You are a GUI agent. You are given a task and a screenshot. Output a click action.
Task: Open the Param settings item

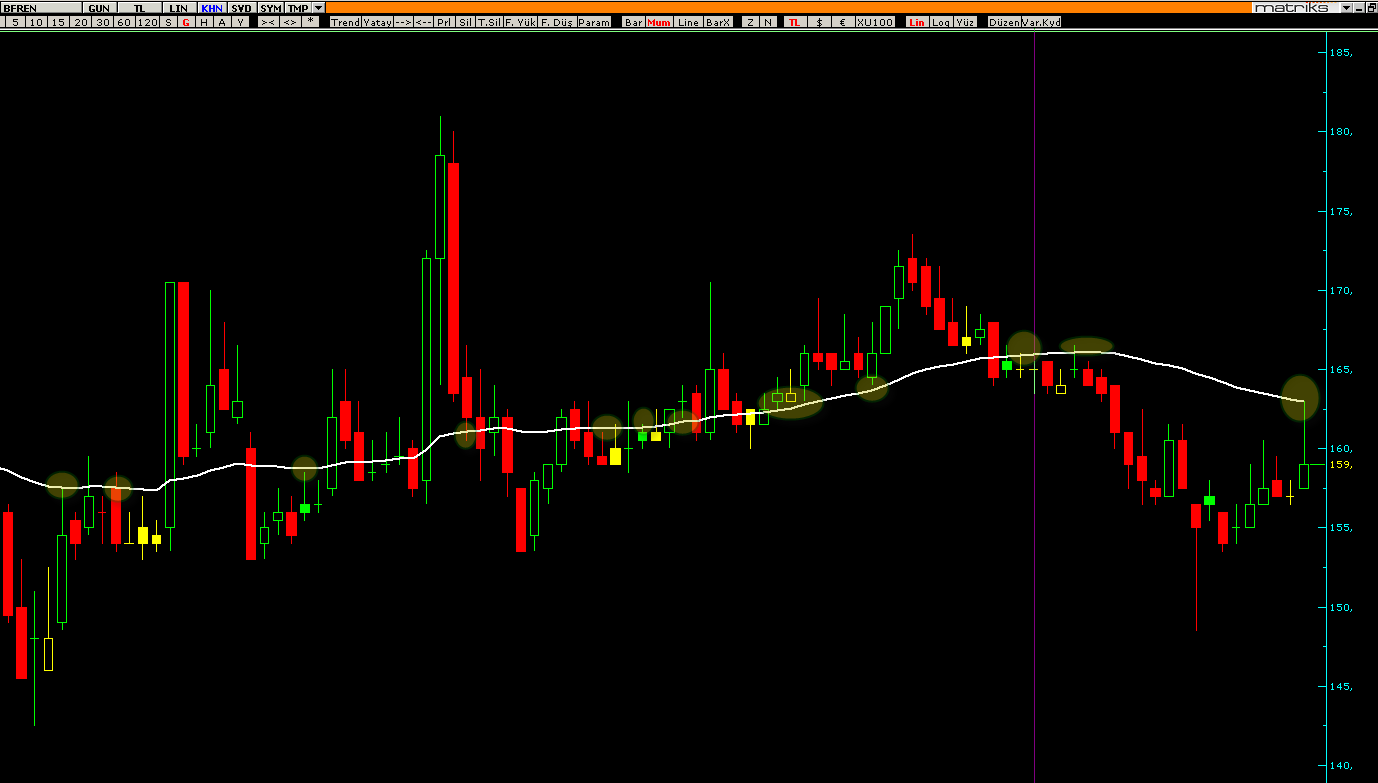pos(593,22)
